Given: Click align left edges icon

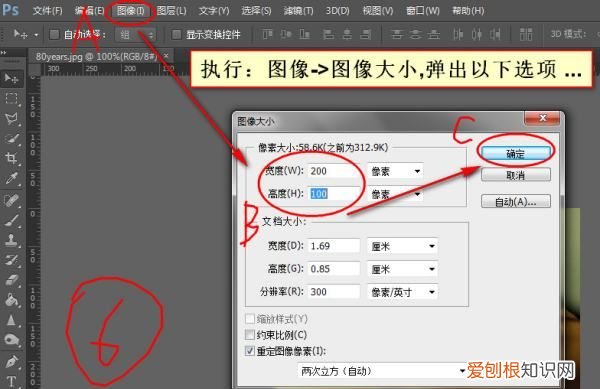Looking at the screenshot, I should tap(328, 34).
